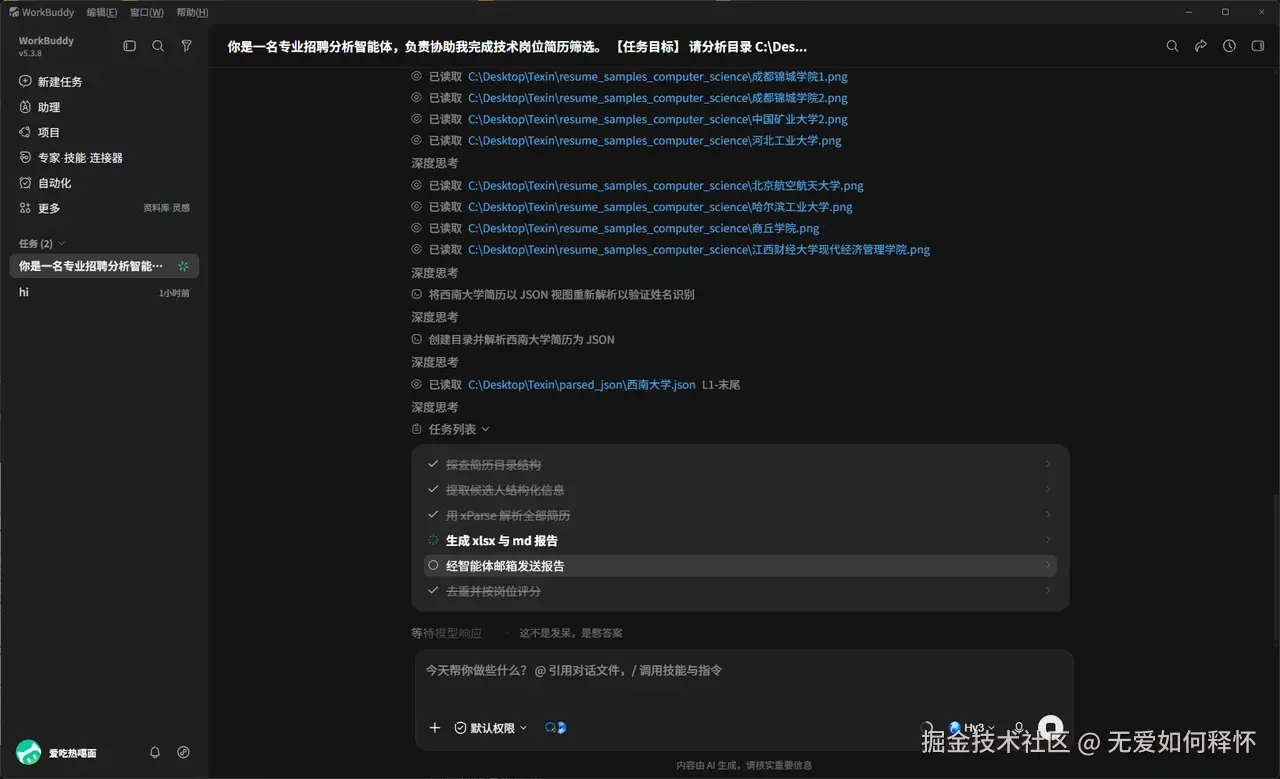Open notifications bell icon
1280x779 pixels.
(155, 752)
